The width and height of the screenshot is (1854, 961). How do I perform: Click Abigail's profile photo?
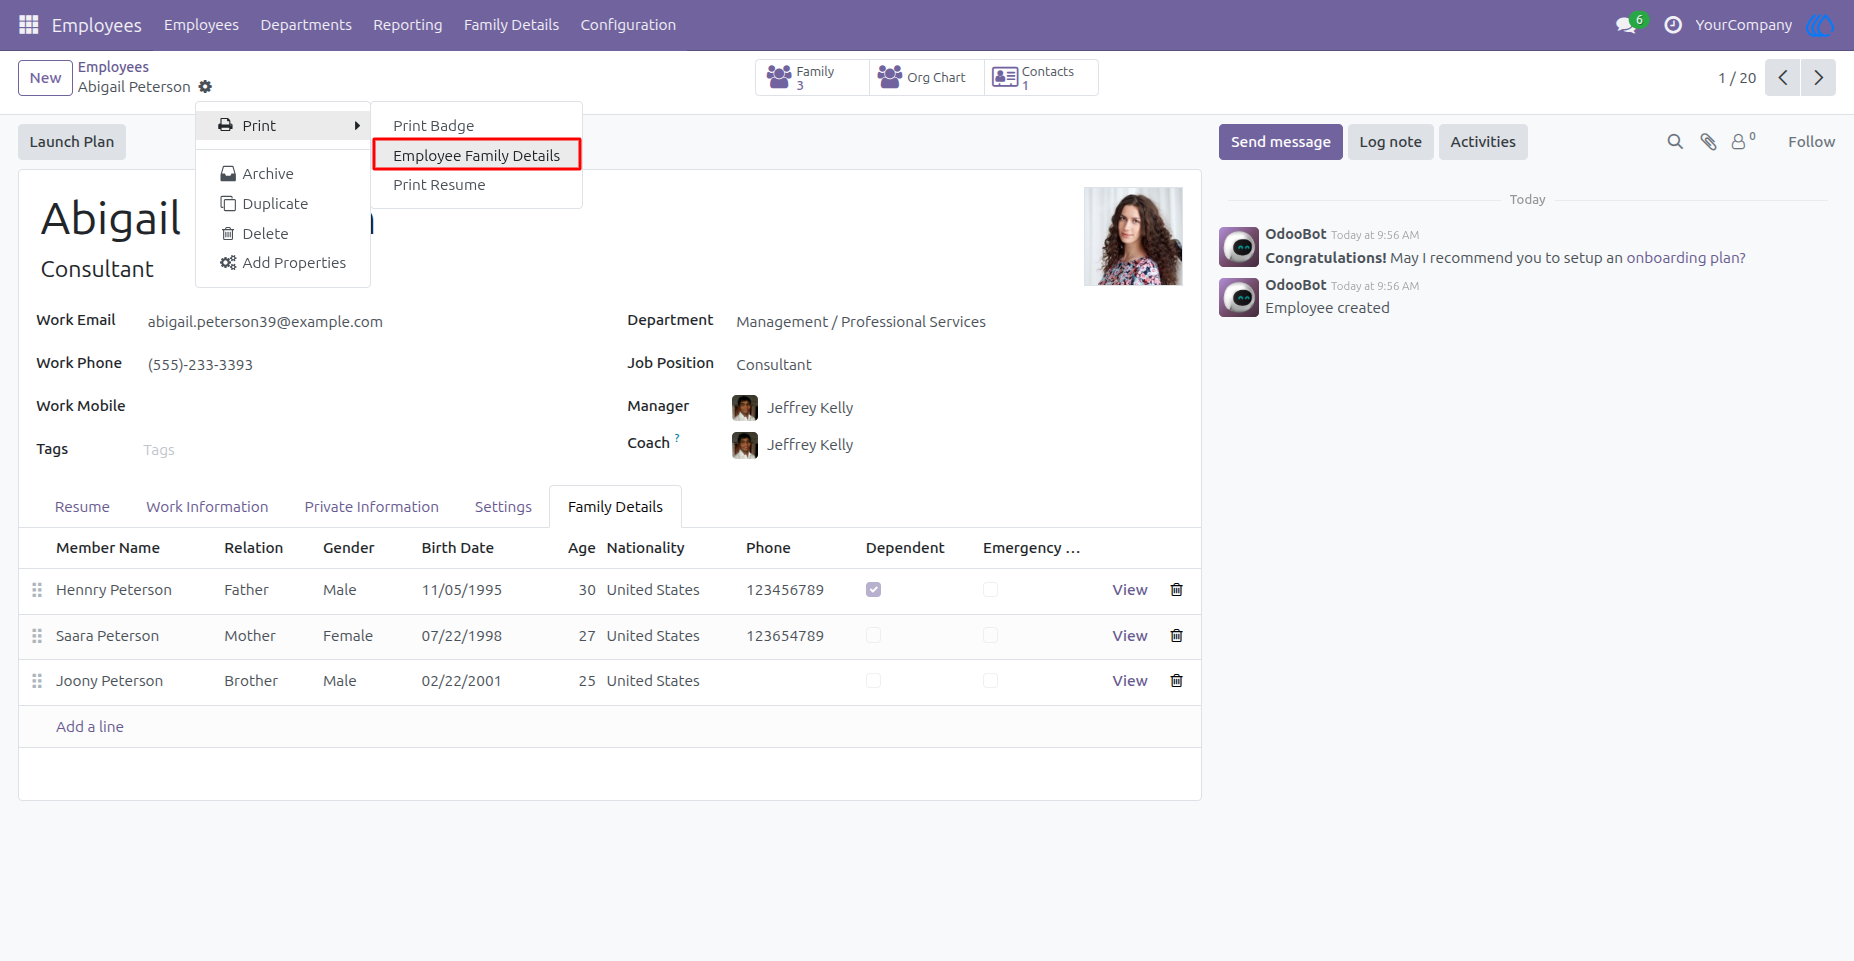[1133, 236]
